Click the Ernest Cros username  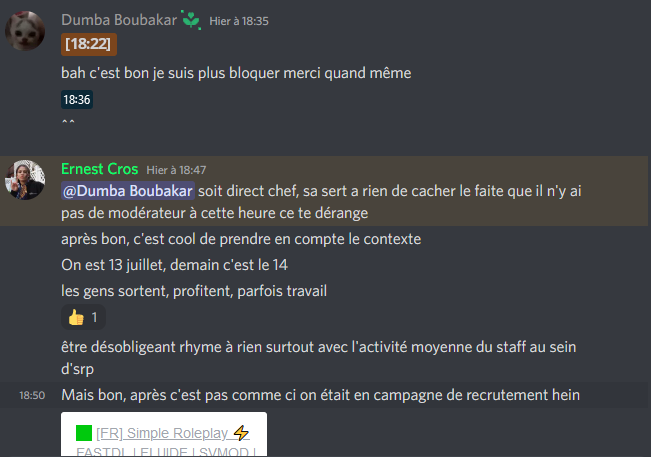tap(100, 169)
